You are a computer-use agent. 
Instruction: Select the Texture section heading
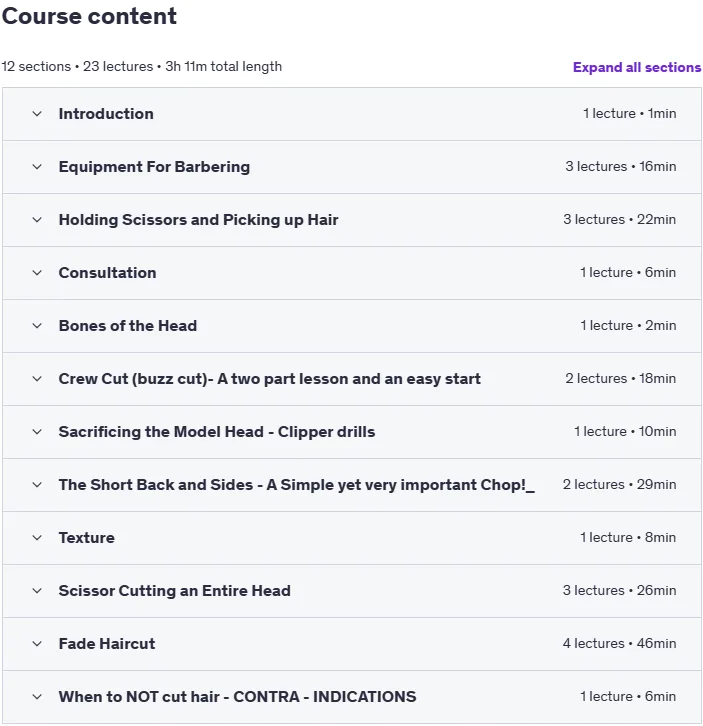click(x=87, y=538)
